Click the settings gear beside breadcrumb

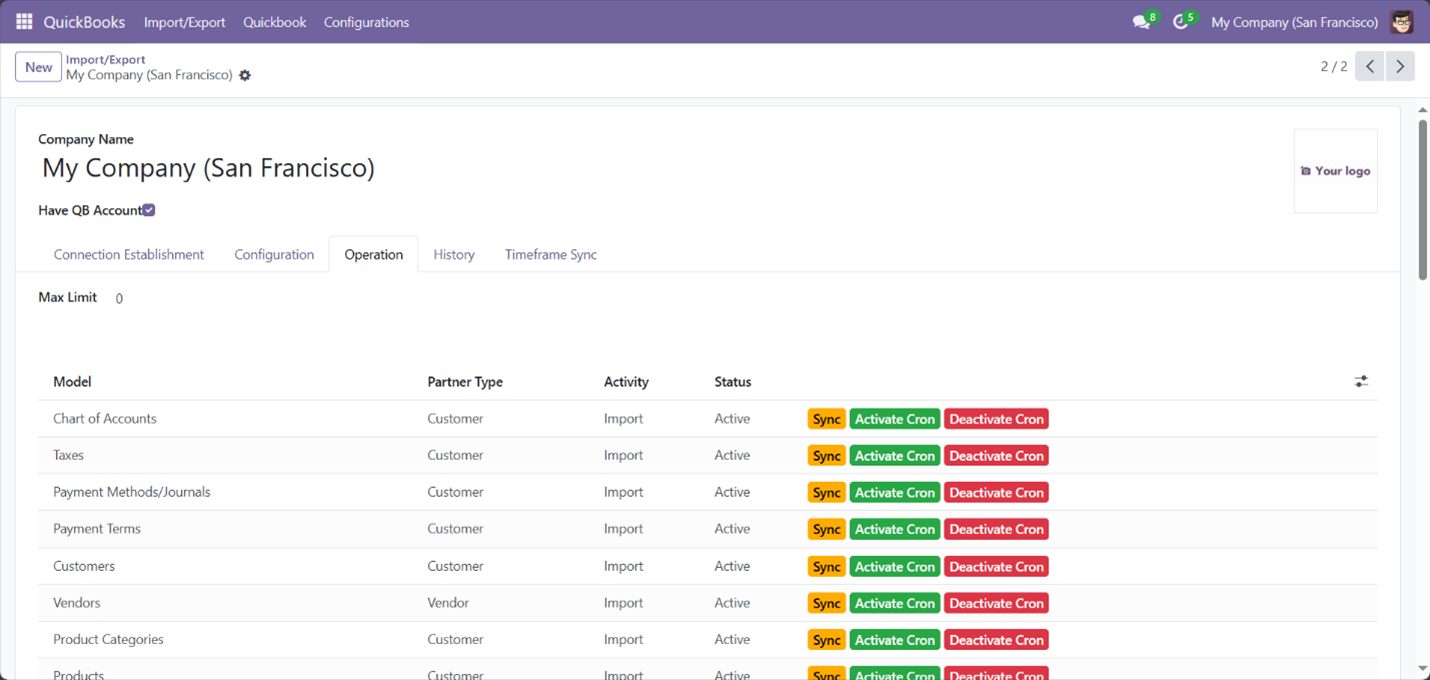click(x=244, y=75)
